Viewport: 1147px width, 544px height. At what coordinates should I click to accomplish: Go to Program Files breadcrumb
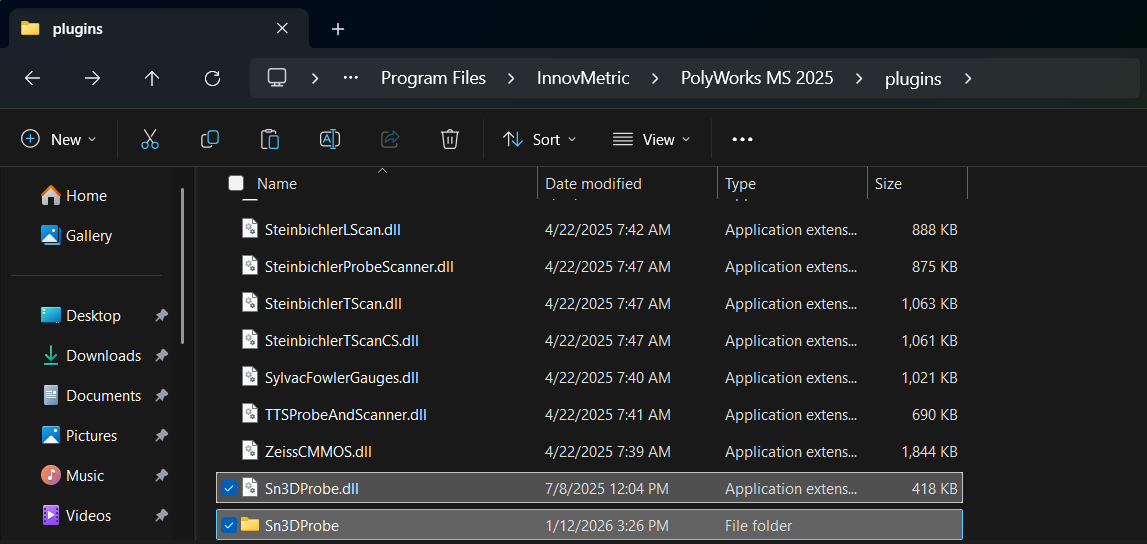click(433, 78)
